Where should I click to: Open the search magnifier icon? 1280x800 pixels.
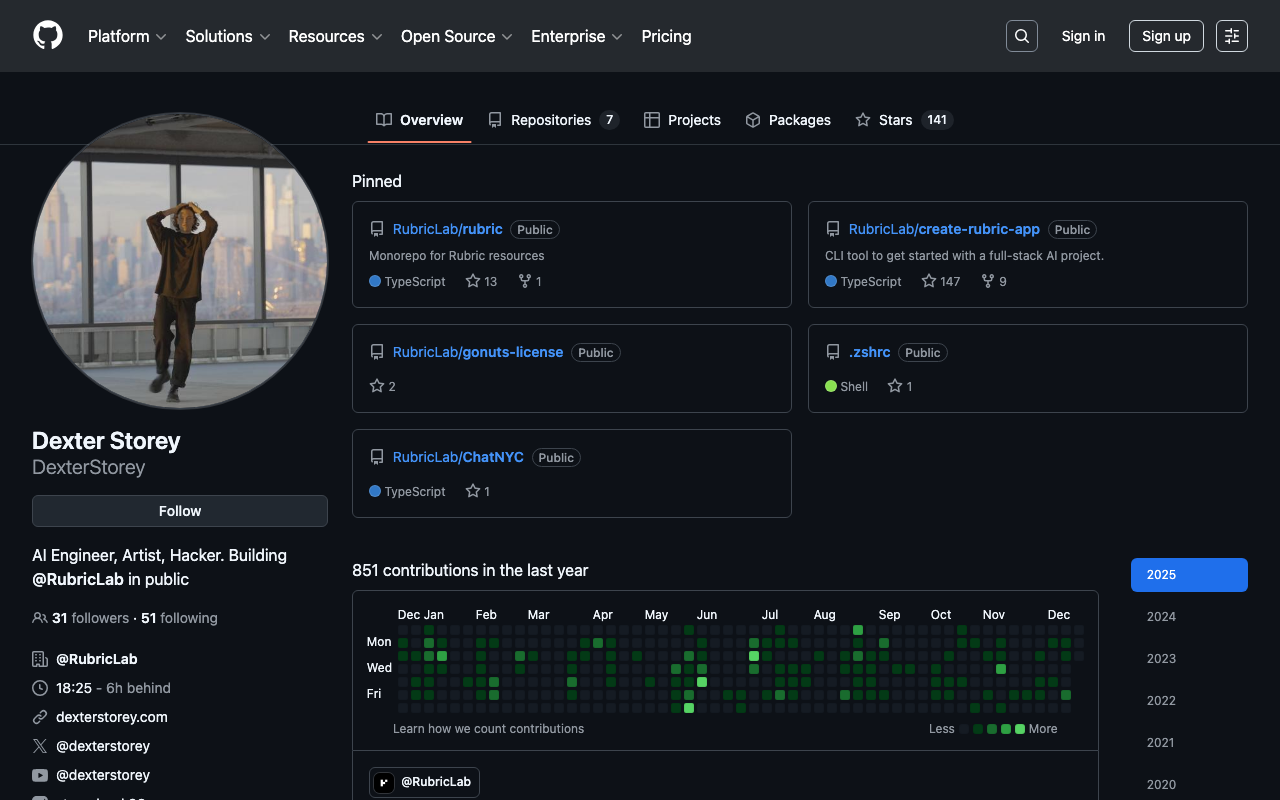tap(1021, 36)
